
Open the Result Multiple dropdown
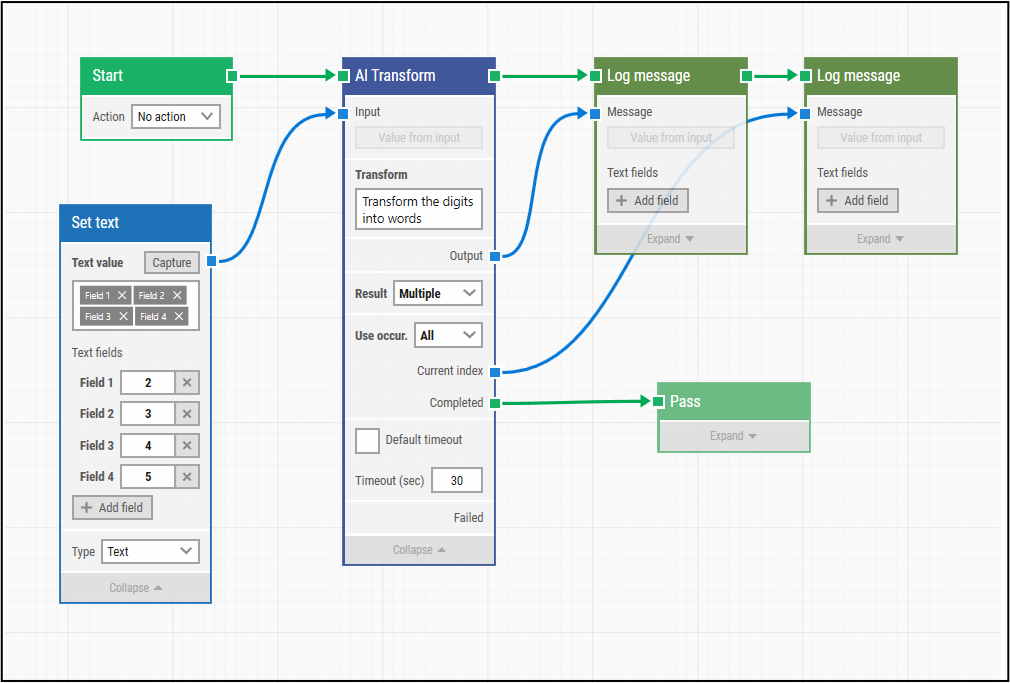point(438,294)
